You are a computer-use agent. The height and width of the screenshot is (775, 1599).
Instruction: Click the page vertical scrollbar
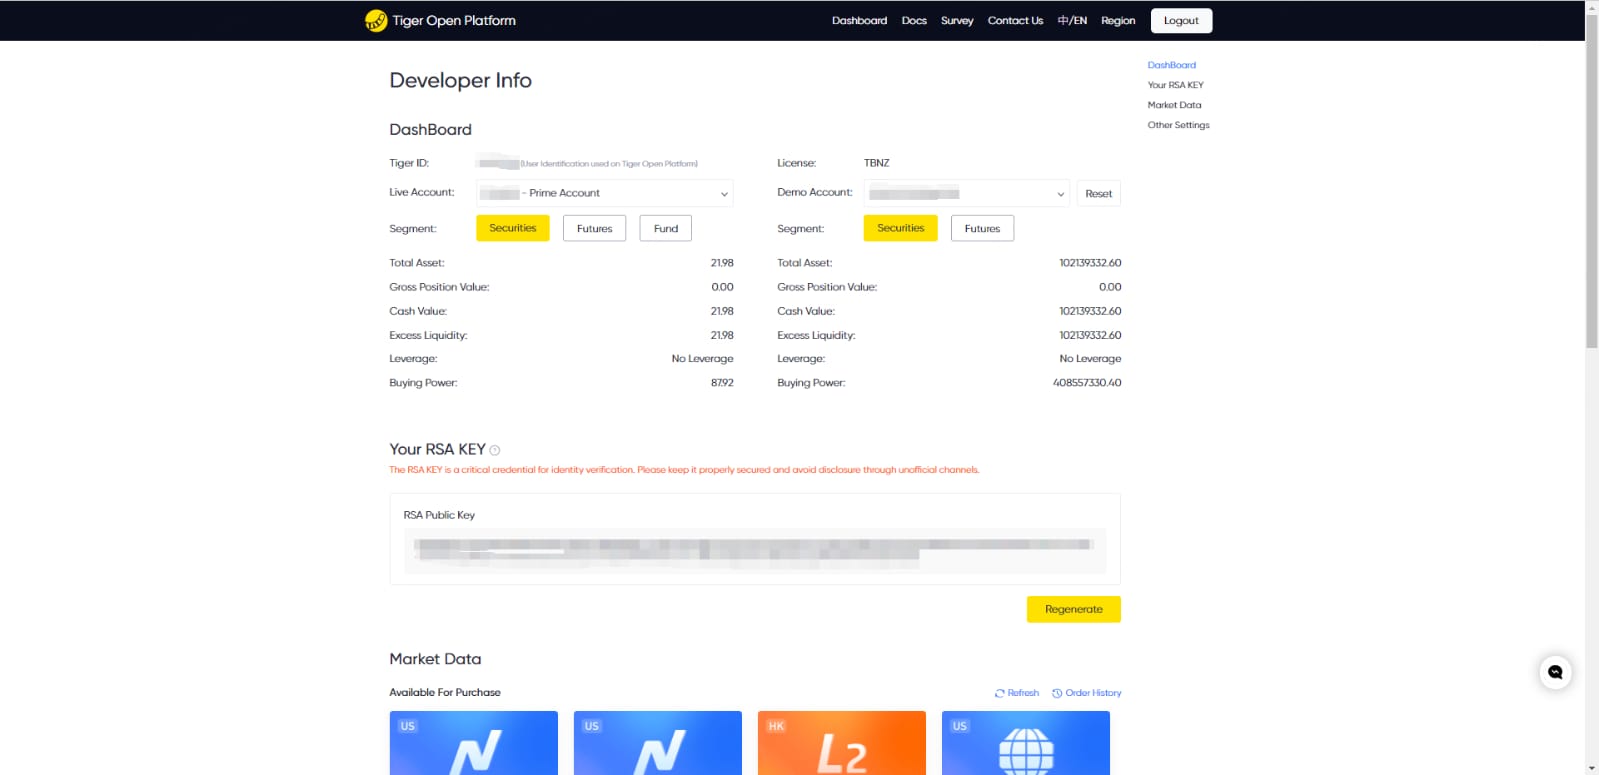(x=1592, y=180)
